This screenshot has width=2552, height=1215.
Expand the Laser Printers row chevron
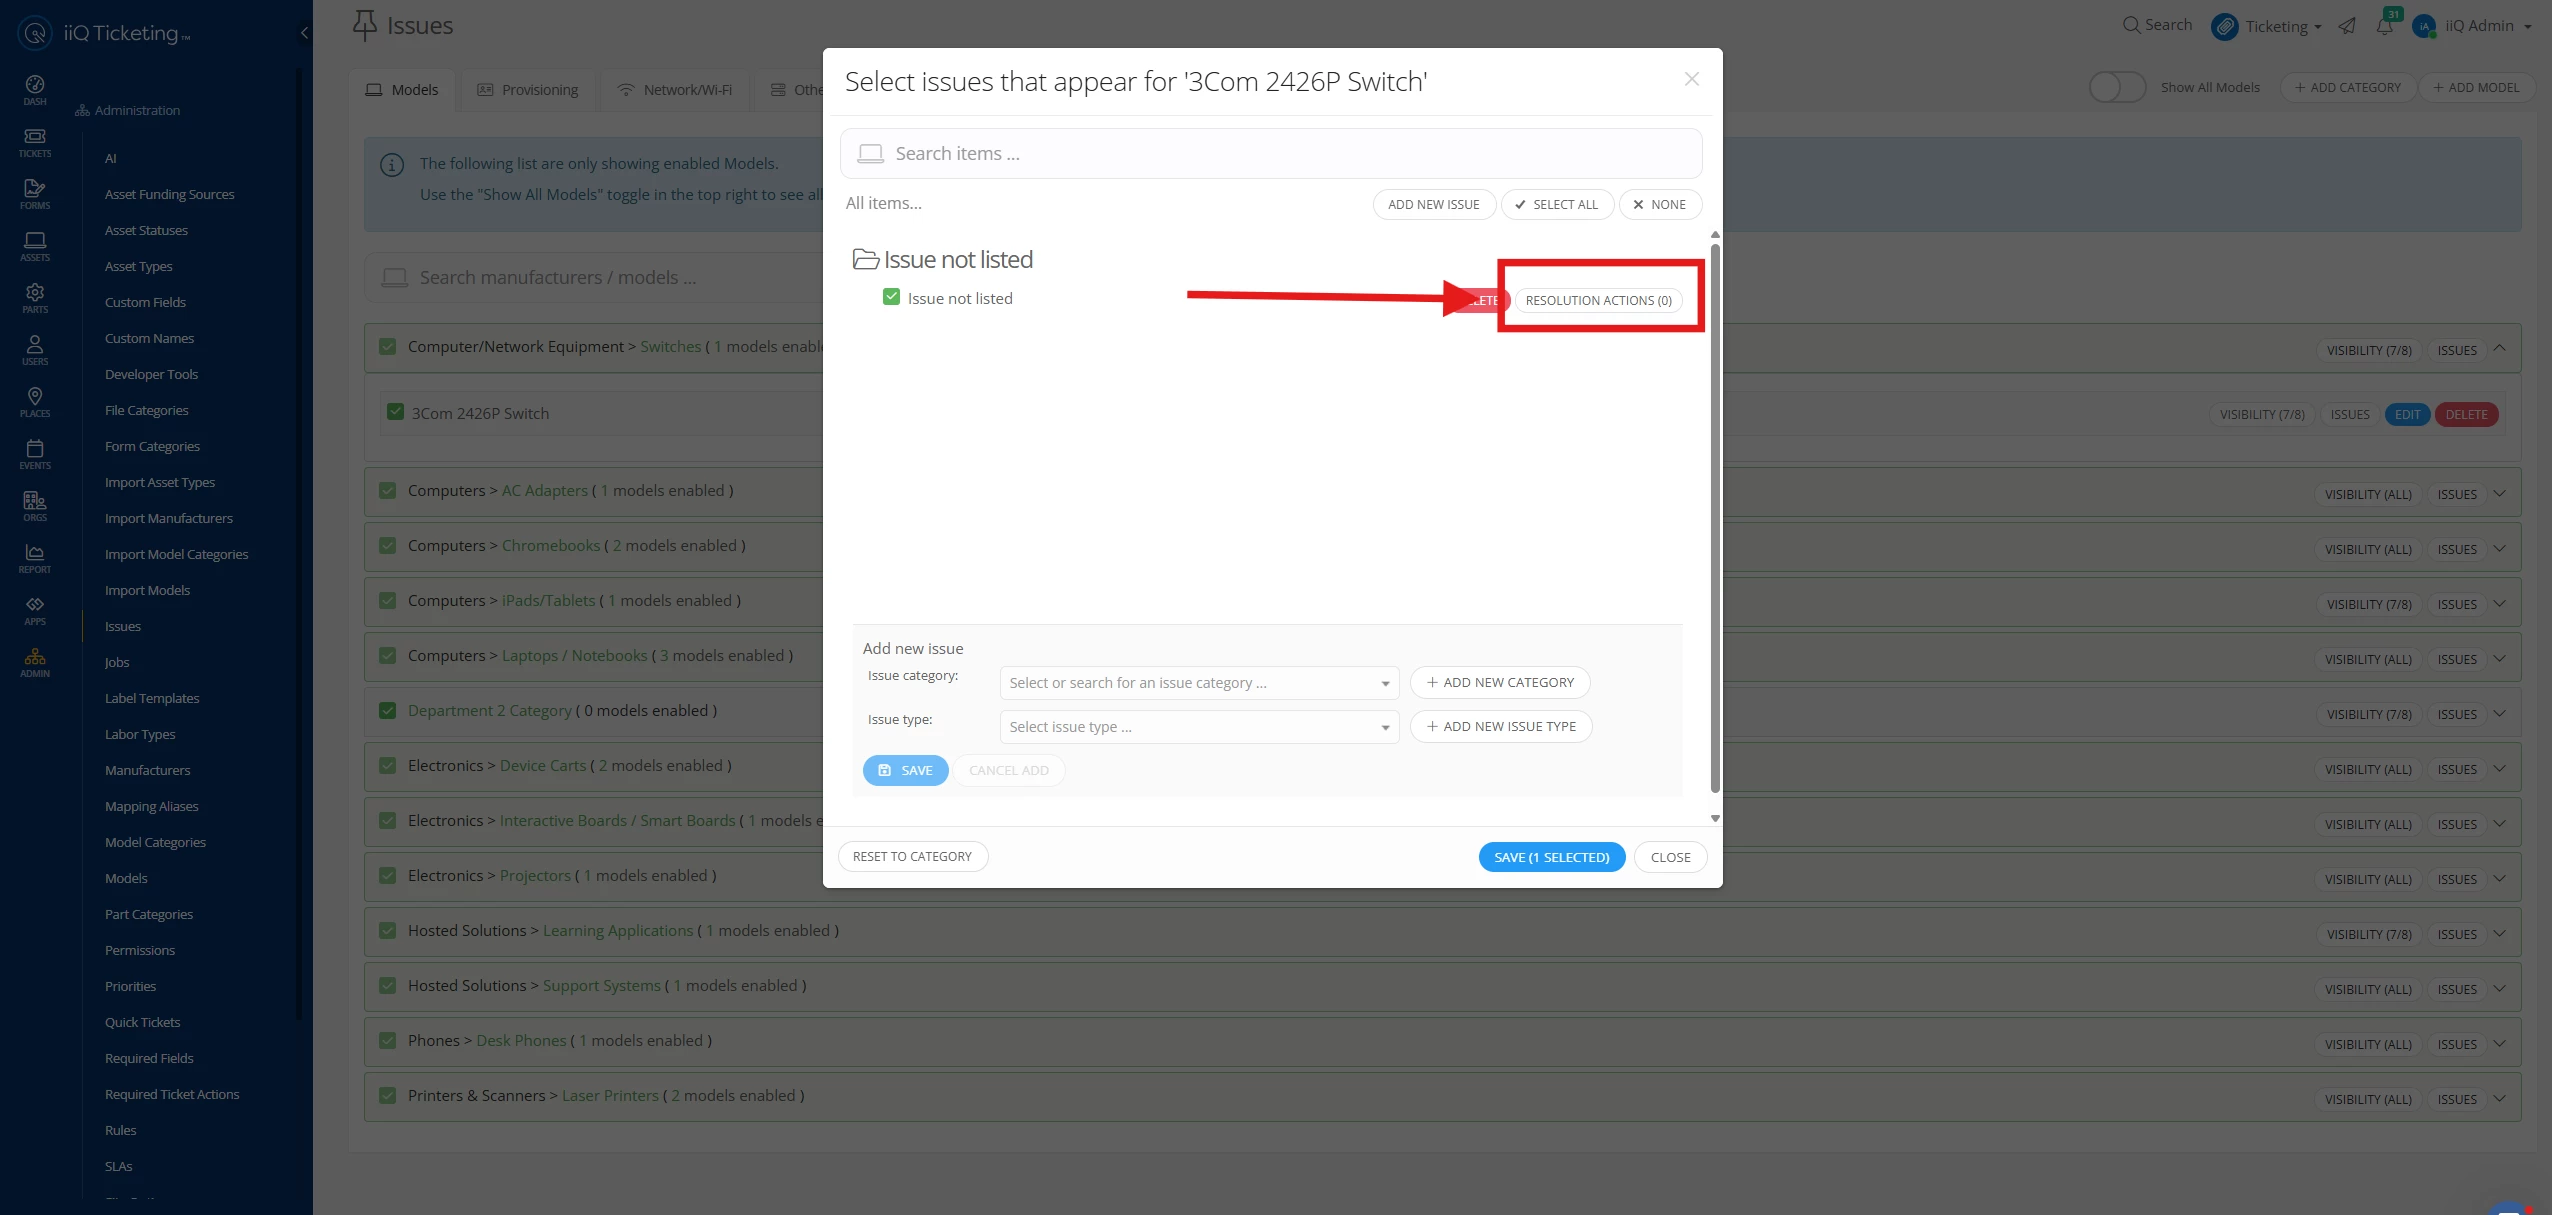tap(2500, 1099)
